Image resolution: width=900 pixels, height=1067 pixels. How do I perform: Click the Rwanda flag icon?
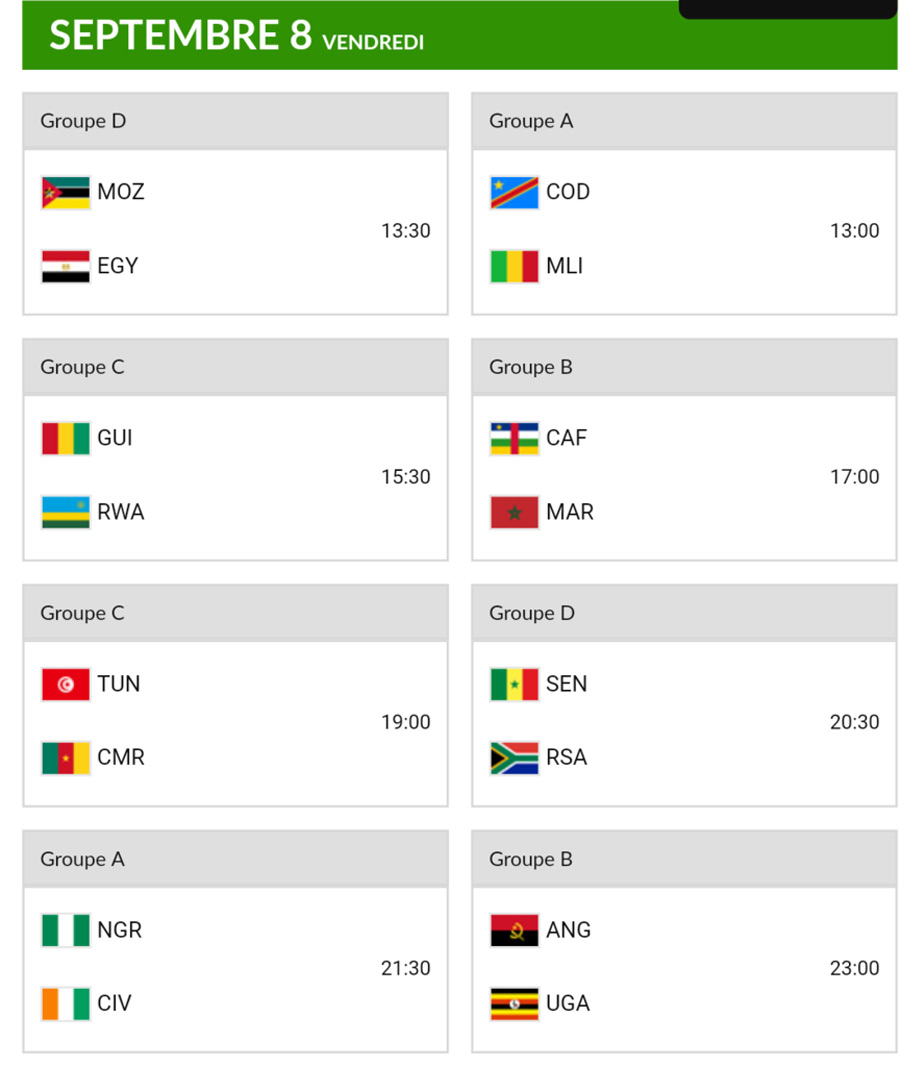click(x=65, y=512)
